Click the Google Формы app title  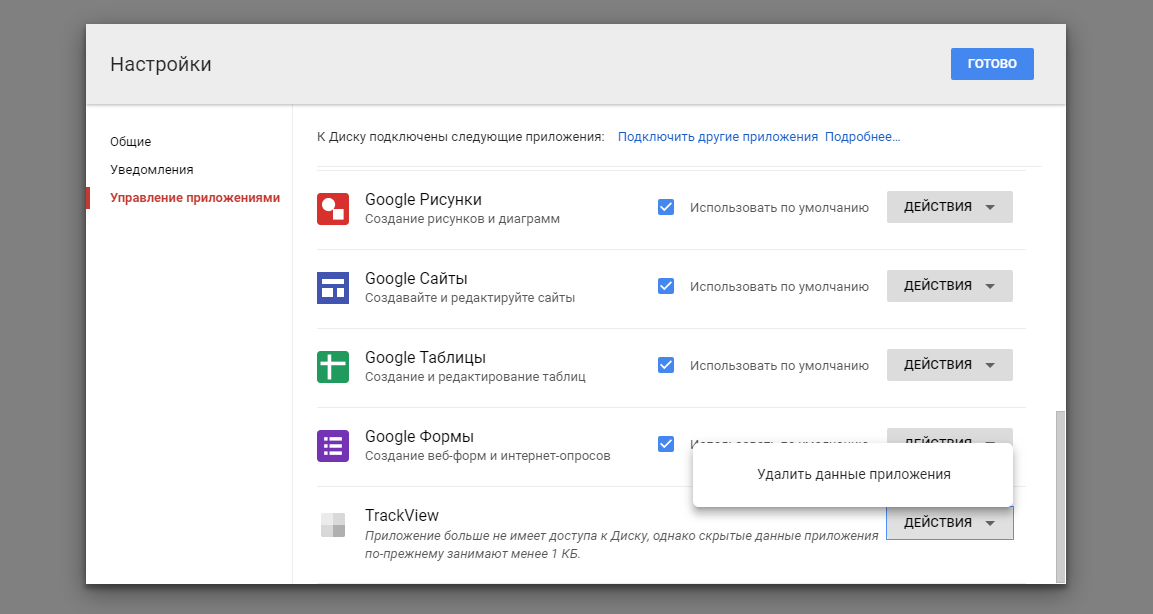coord(420,437)
